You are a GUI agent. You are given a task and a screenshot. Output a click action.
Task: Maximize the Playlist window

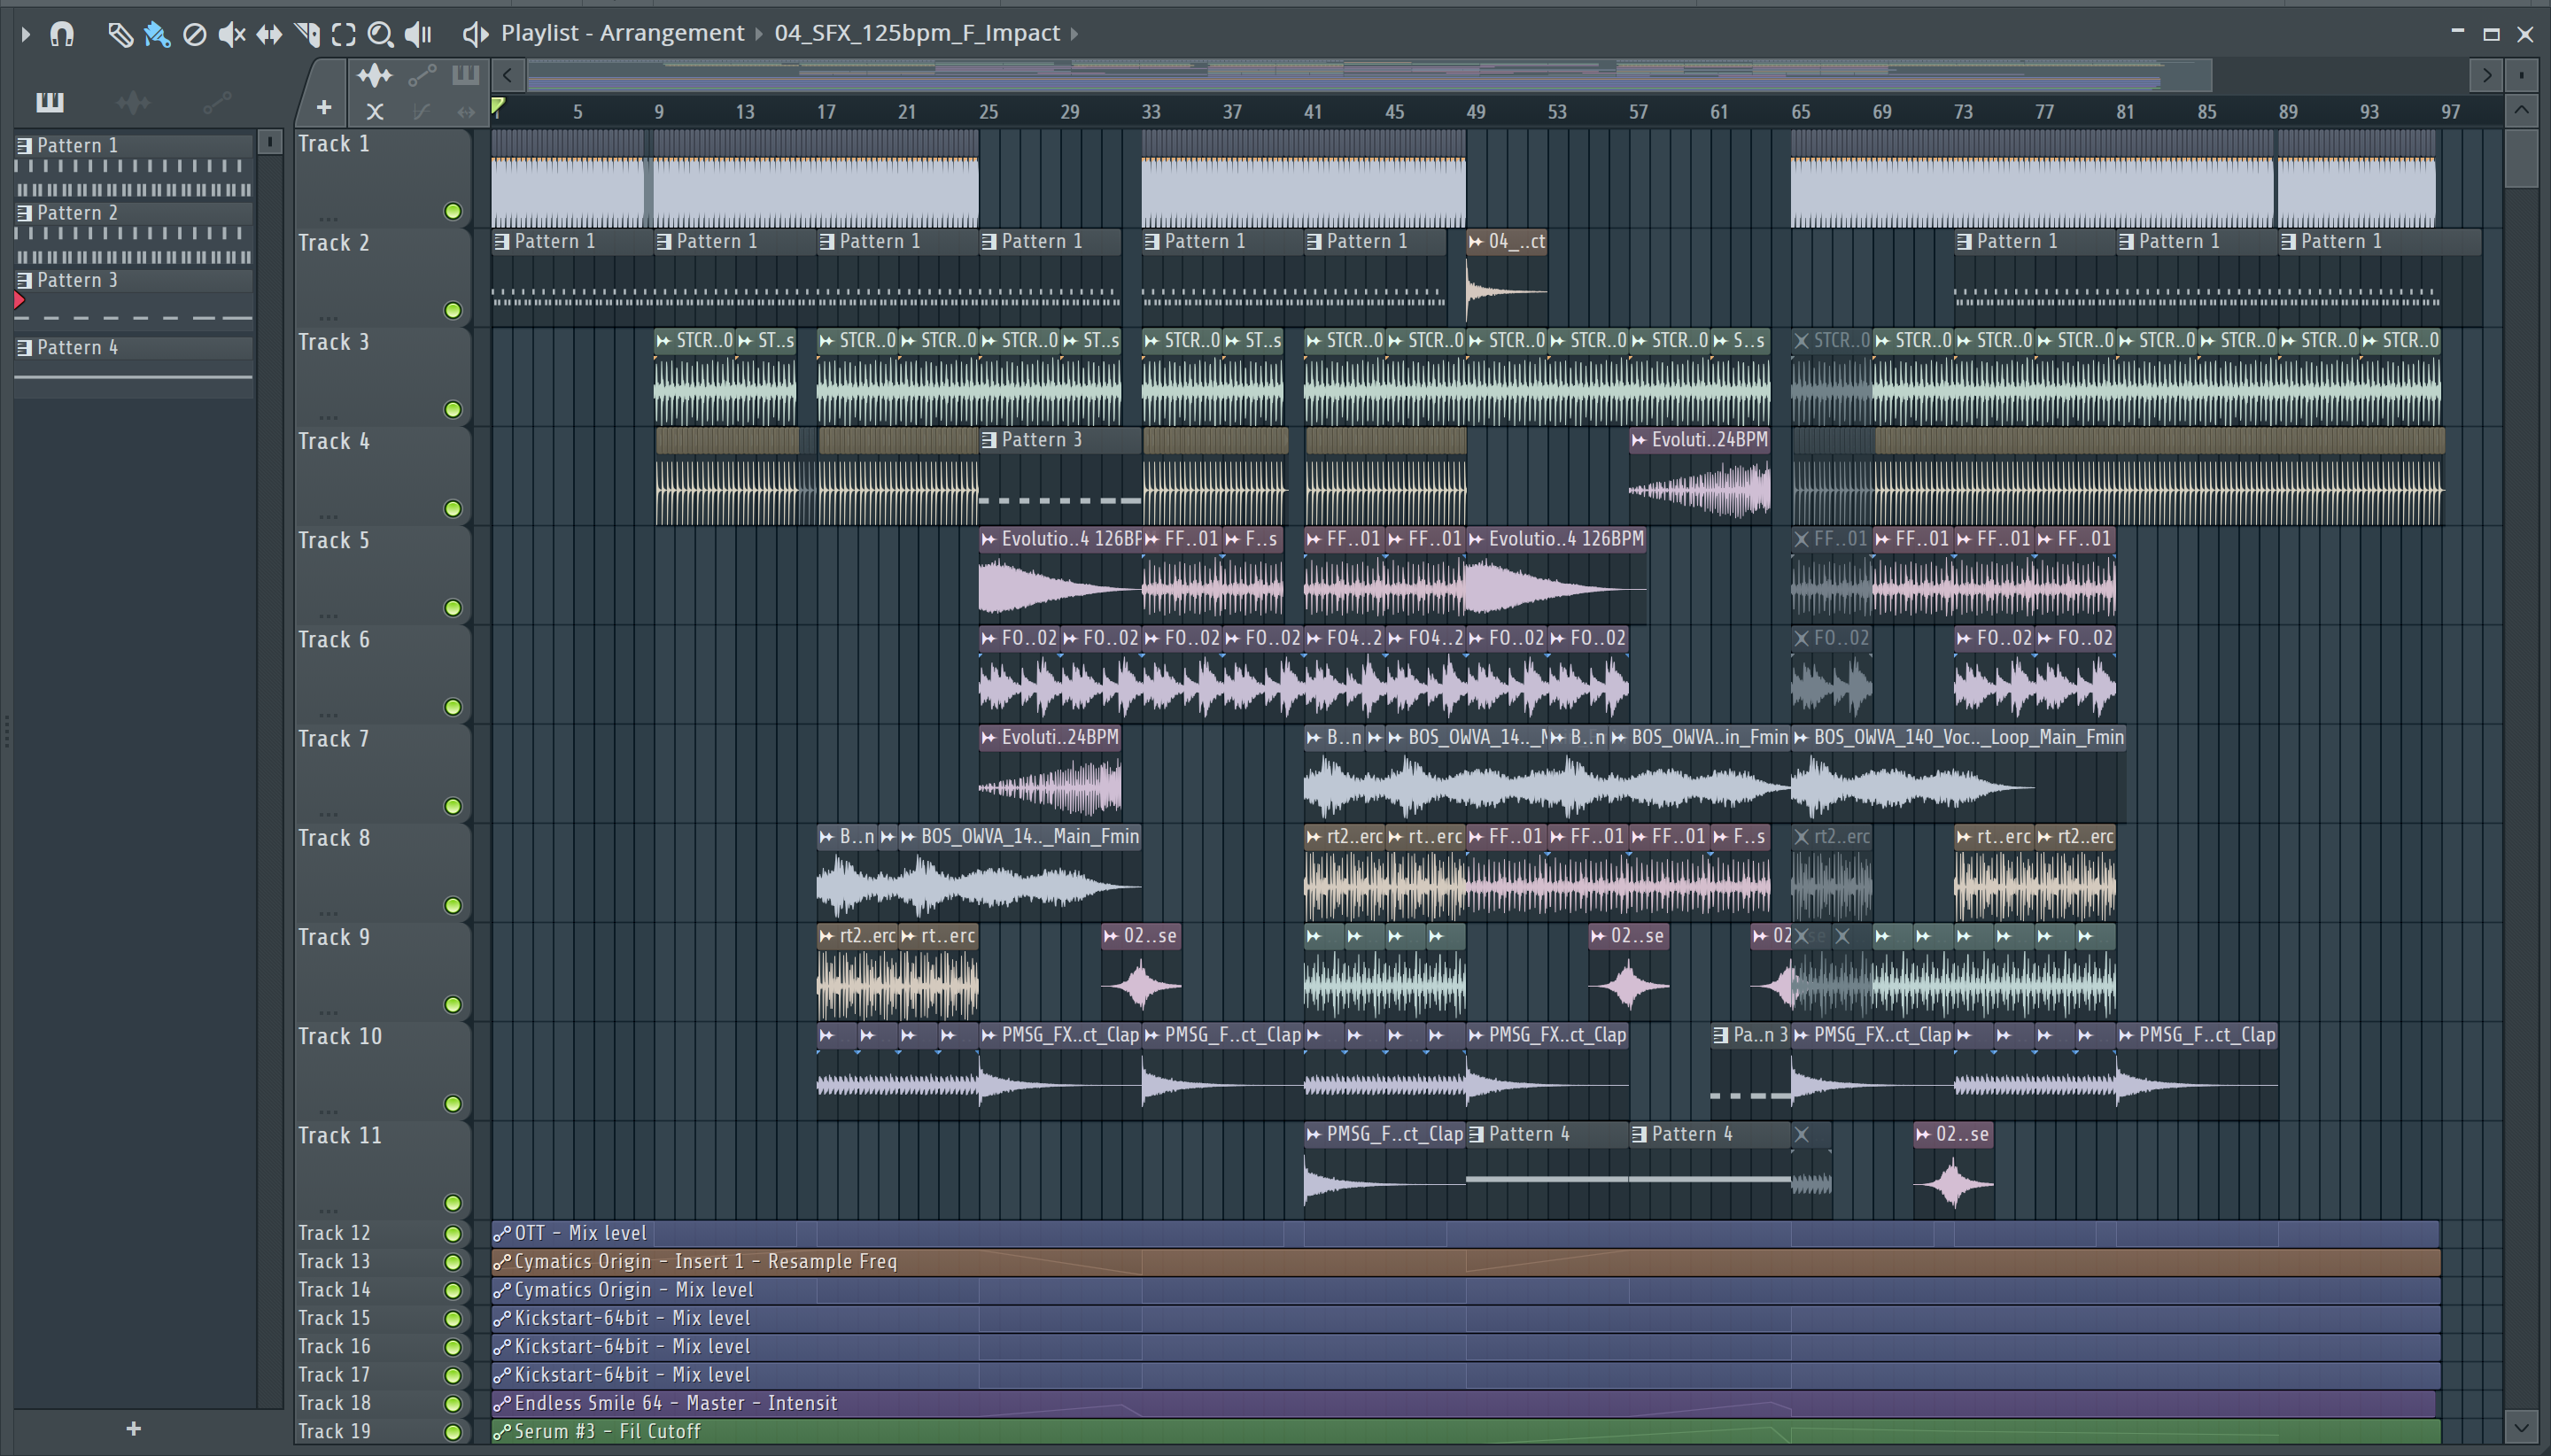(2491, 34)
